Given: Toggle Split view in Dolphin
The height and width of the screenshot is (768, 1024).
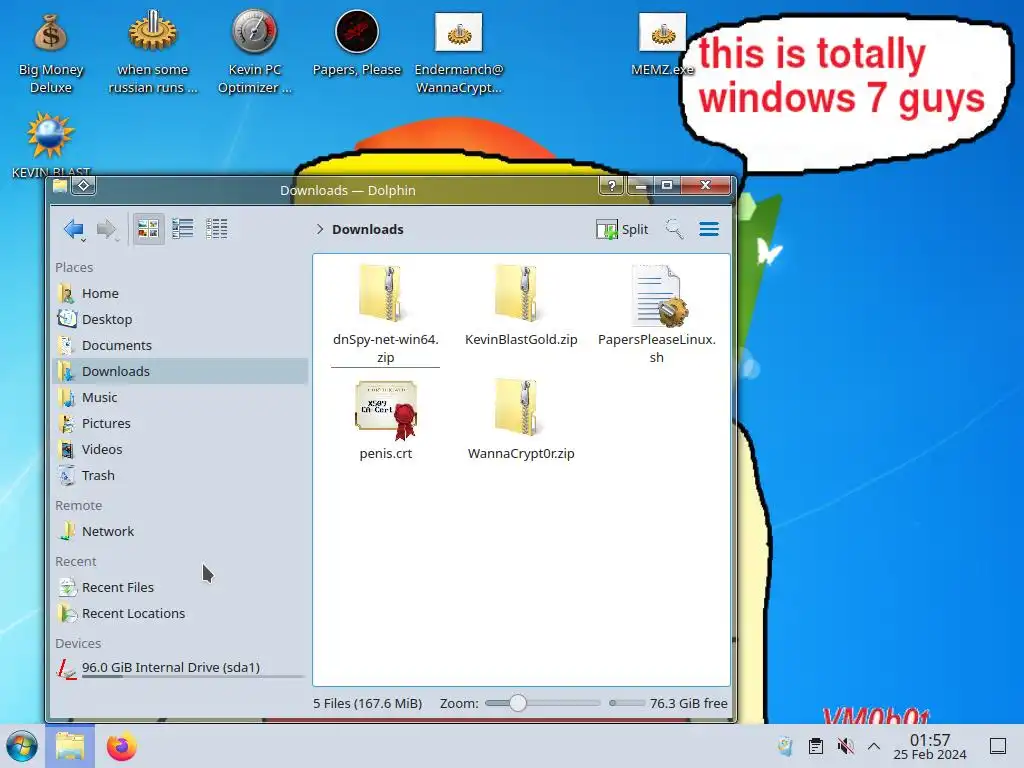Looking at the screenshot, I should coord(622,229).
